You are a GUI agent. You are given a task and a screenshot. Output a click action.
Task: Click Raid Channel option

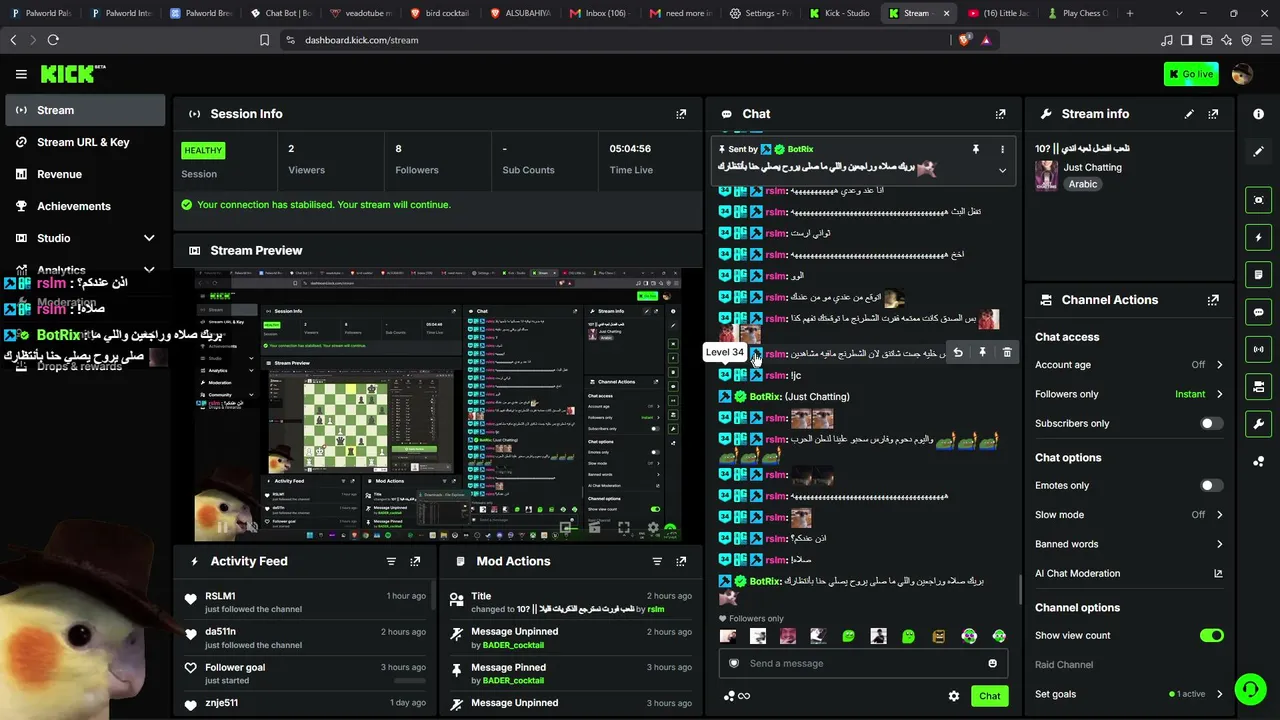[1064, 665]
